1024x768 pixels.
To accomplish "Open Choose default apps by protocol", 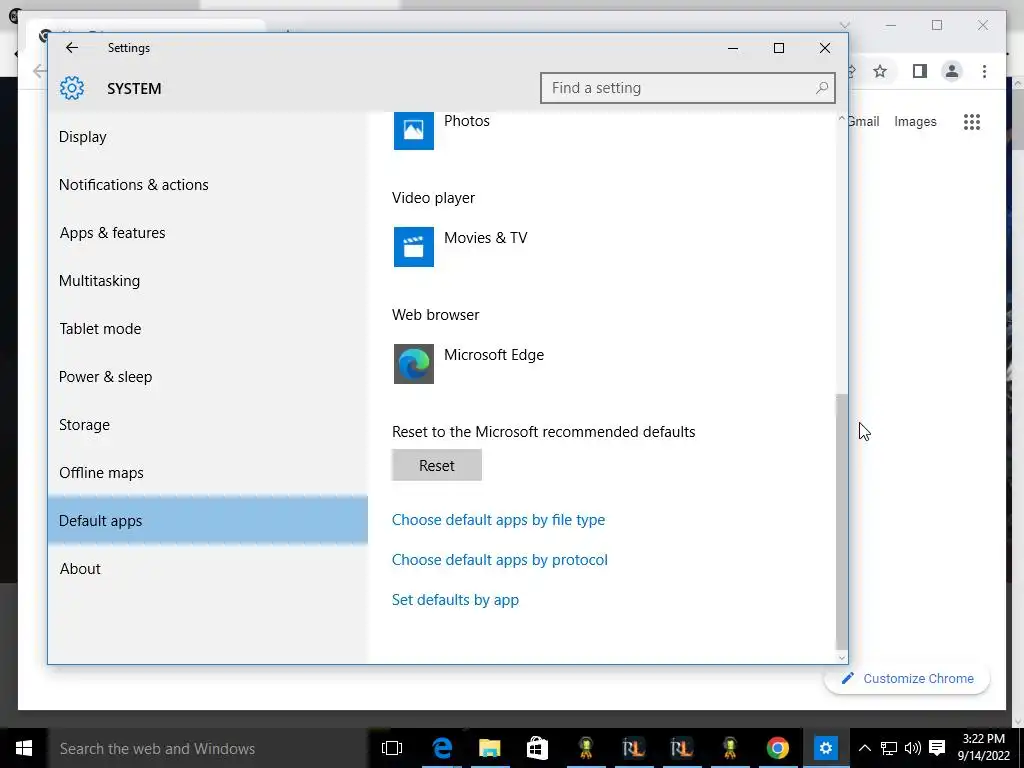I will tap(500, 560).
